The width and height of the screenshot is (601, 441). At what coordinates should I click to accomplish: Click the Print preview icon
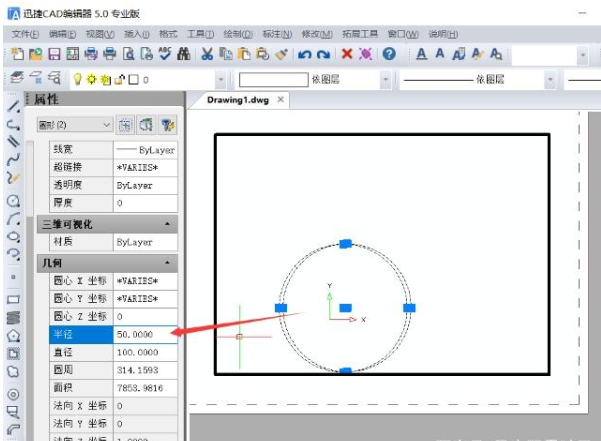click(128, 54)
